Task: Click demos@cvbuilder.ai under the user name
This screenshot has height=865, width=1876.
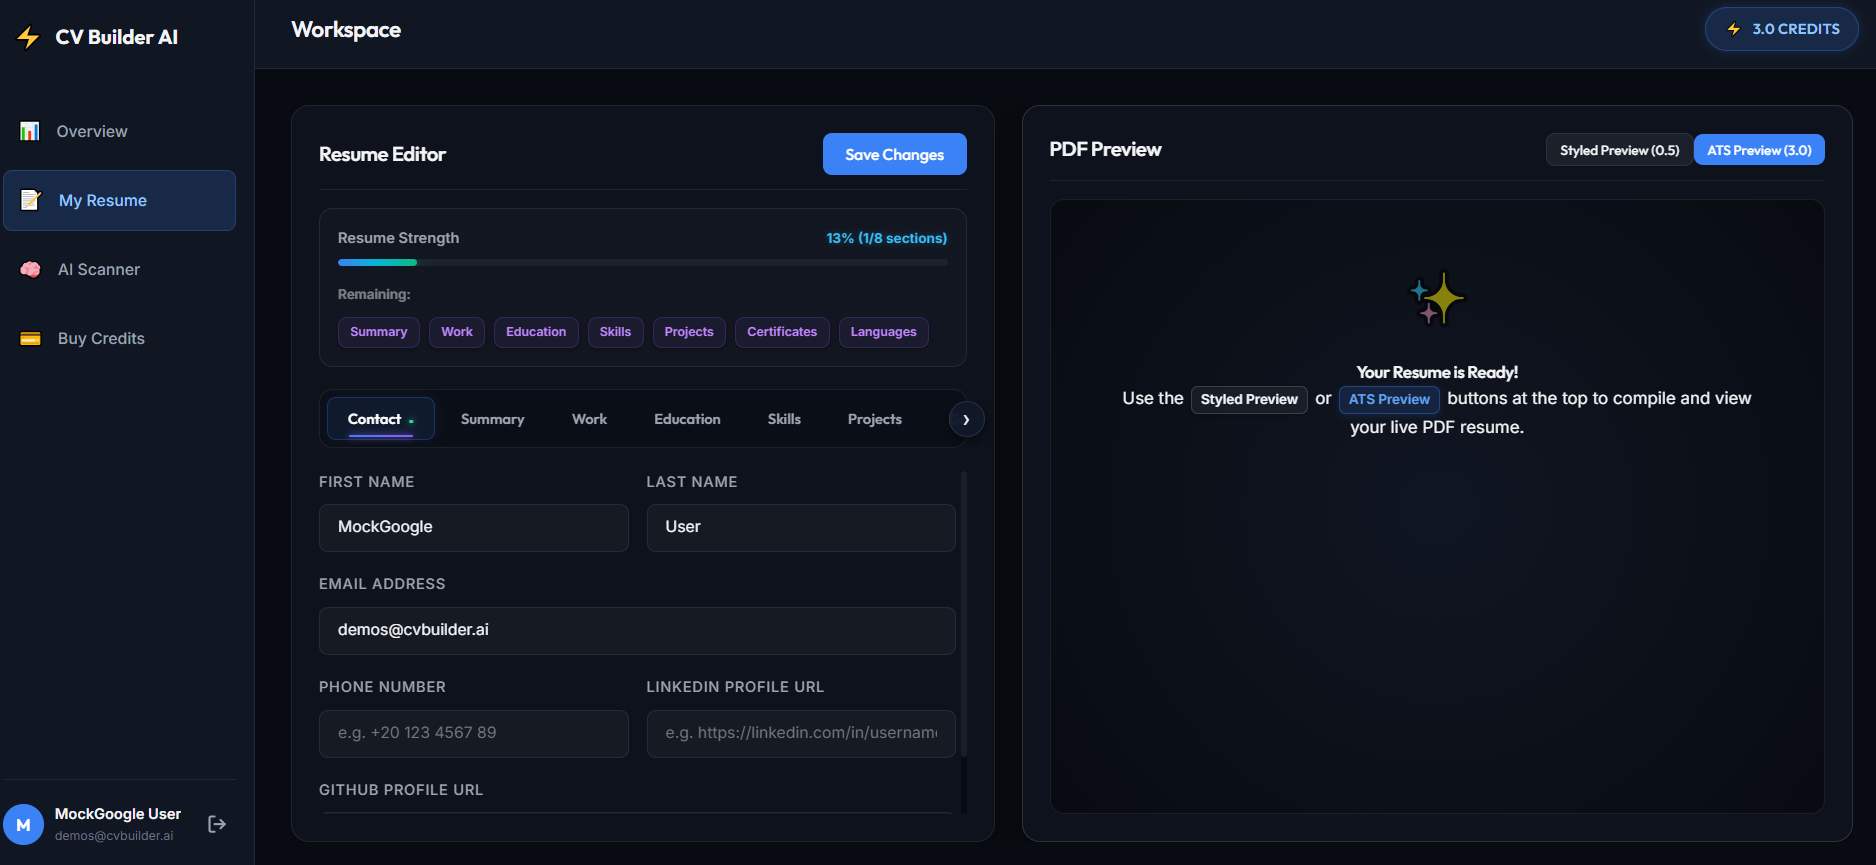Action: click(114, 836)
